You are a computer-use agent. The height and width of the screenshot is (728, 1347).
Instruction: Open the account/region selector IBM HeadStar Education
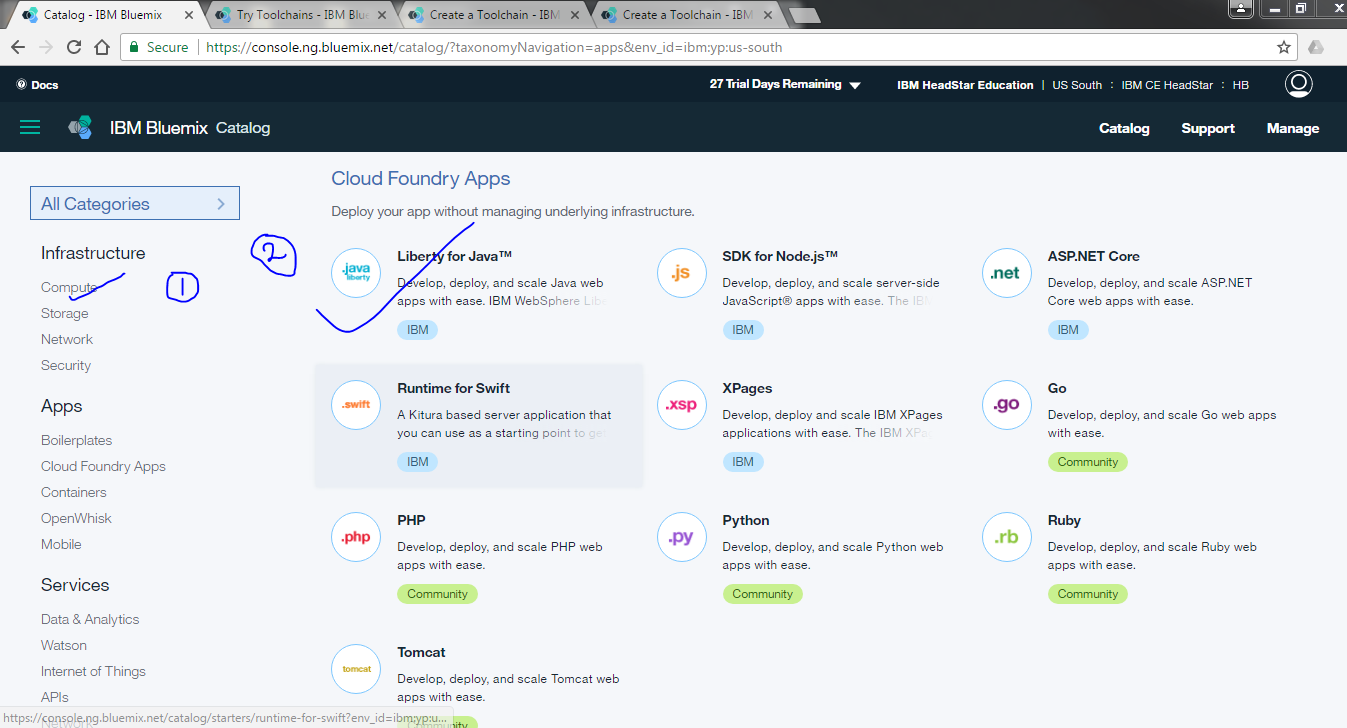click(x=965, y=85)
